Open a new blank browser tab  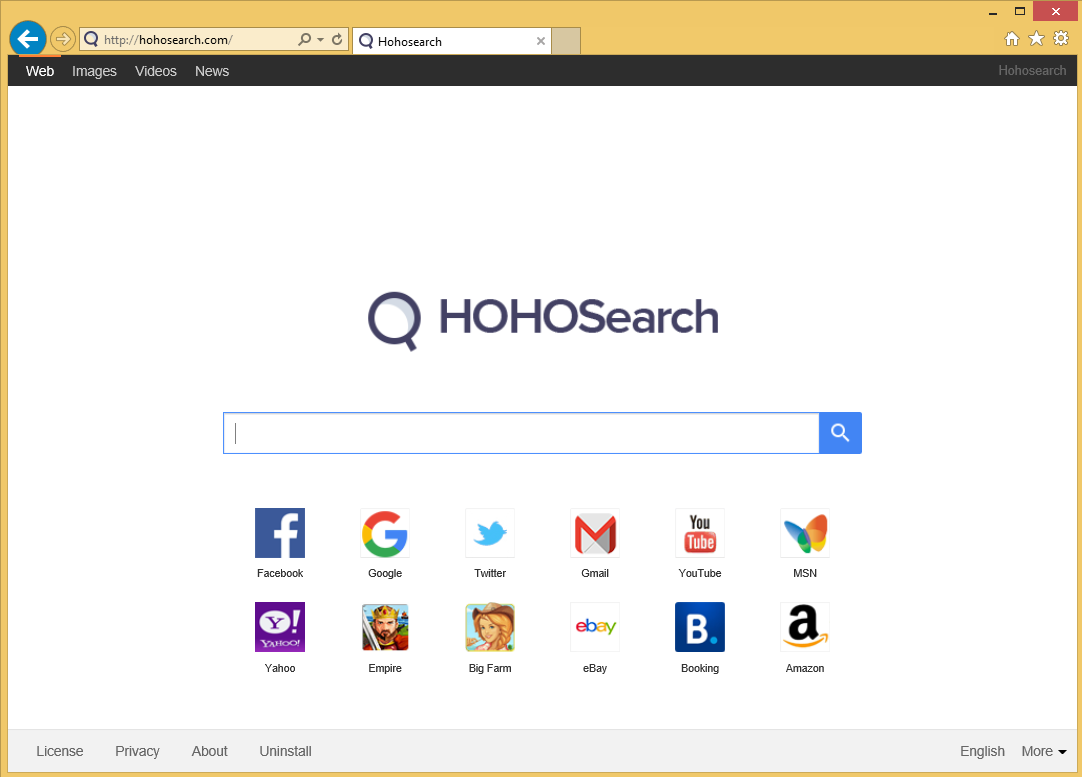click(566, 41)
